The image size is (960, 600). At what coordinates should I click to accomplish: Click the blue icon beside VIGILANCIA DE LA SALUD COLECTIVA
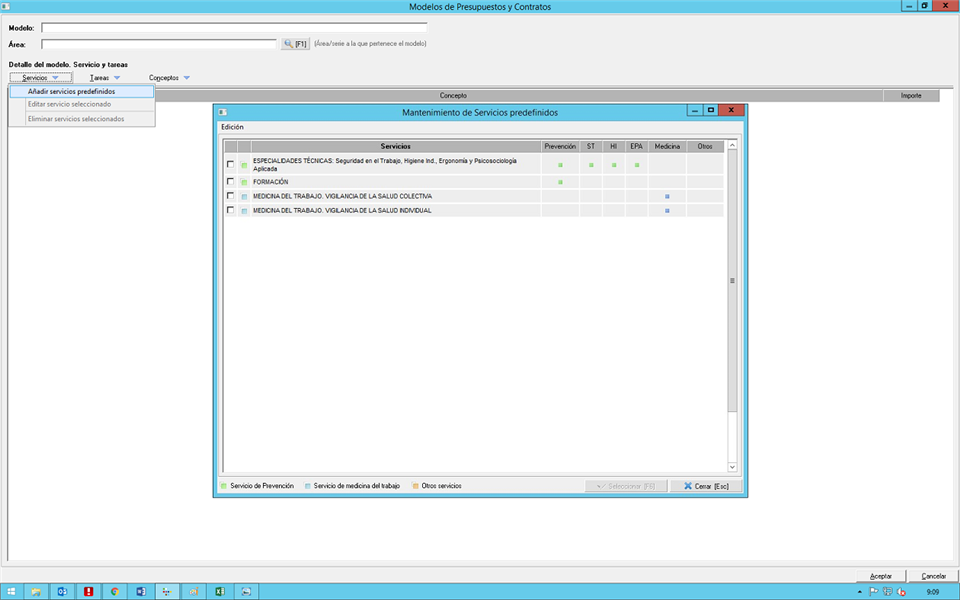tap(243, 196)
